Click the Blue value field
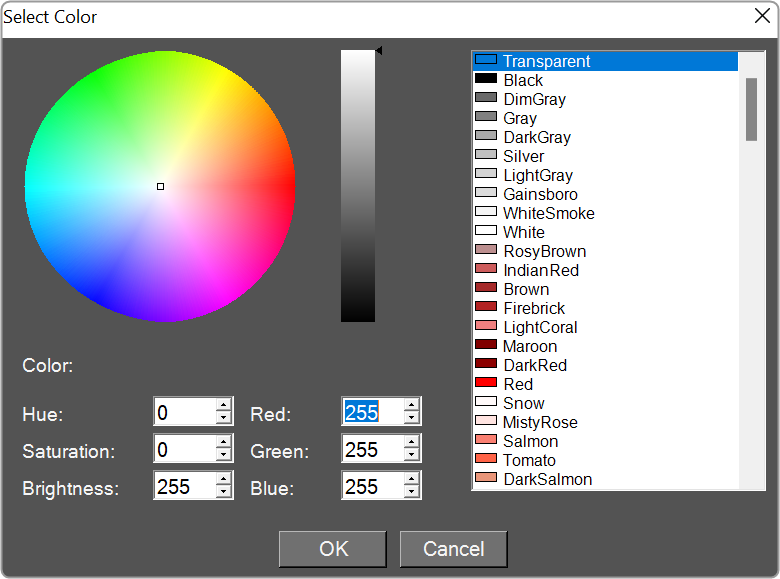The width and height of the screenshot is (780, 579). pos(373,485)
